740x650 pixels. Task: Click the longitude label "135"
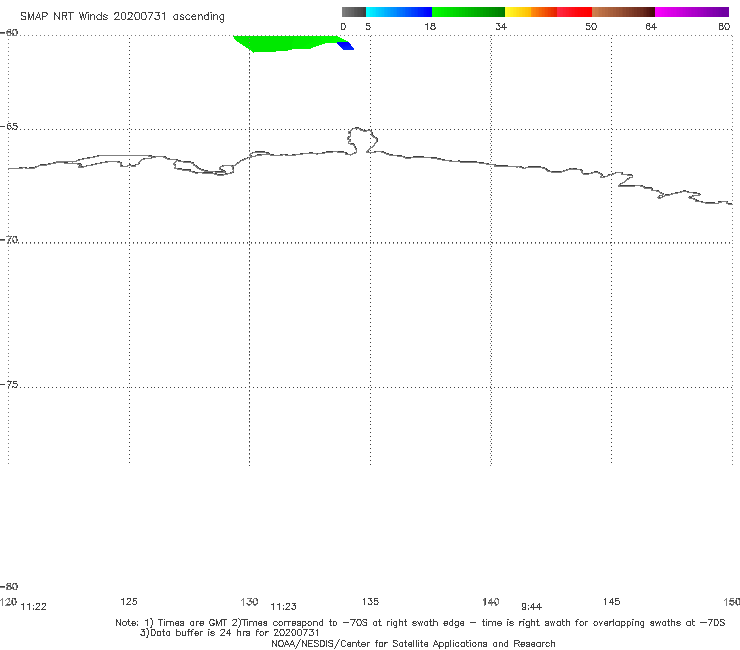pos(370,601)
